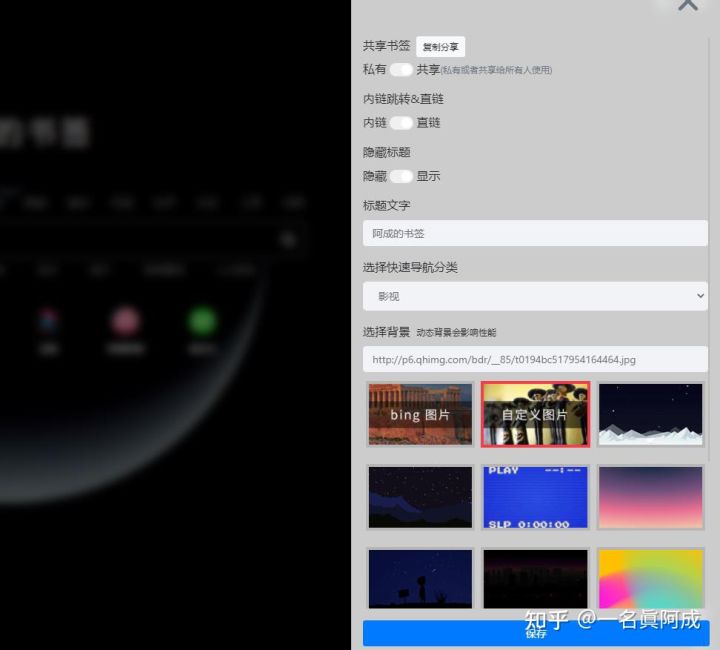
Task: Toggle the 隐藏/显示 title switch
Action: (401, 176)
